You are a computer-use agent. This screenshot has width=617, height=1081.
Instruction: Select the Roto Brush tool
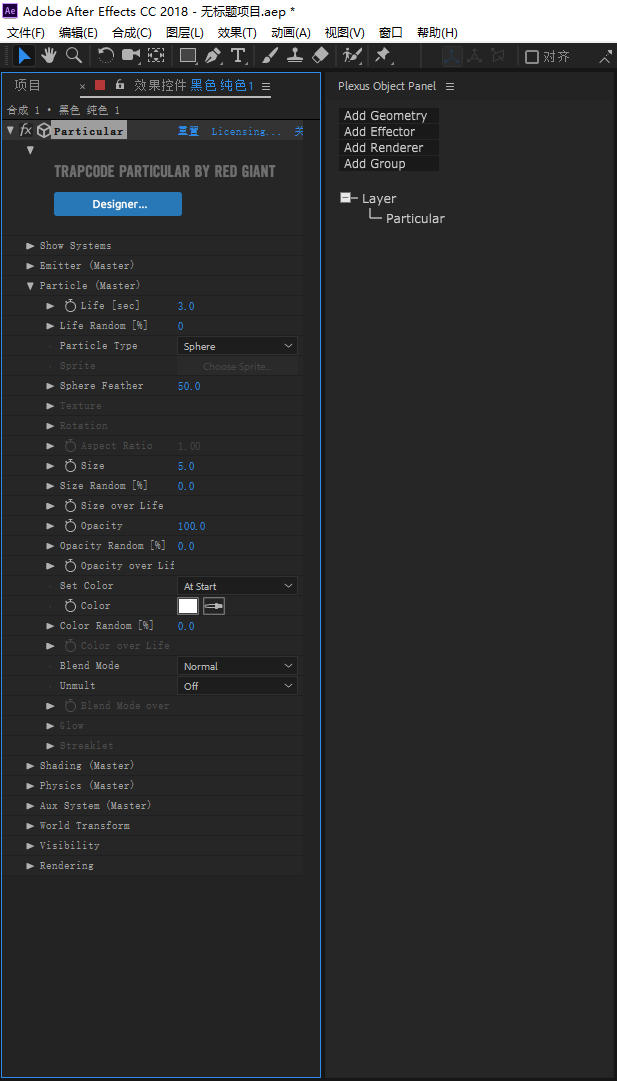[x=352, y=56]
